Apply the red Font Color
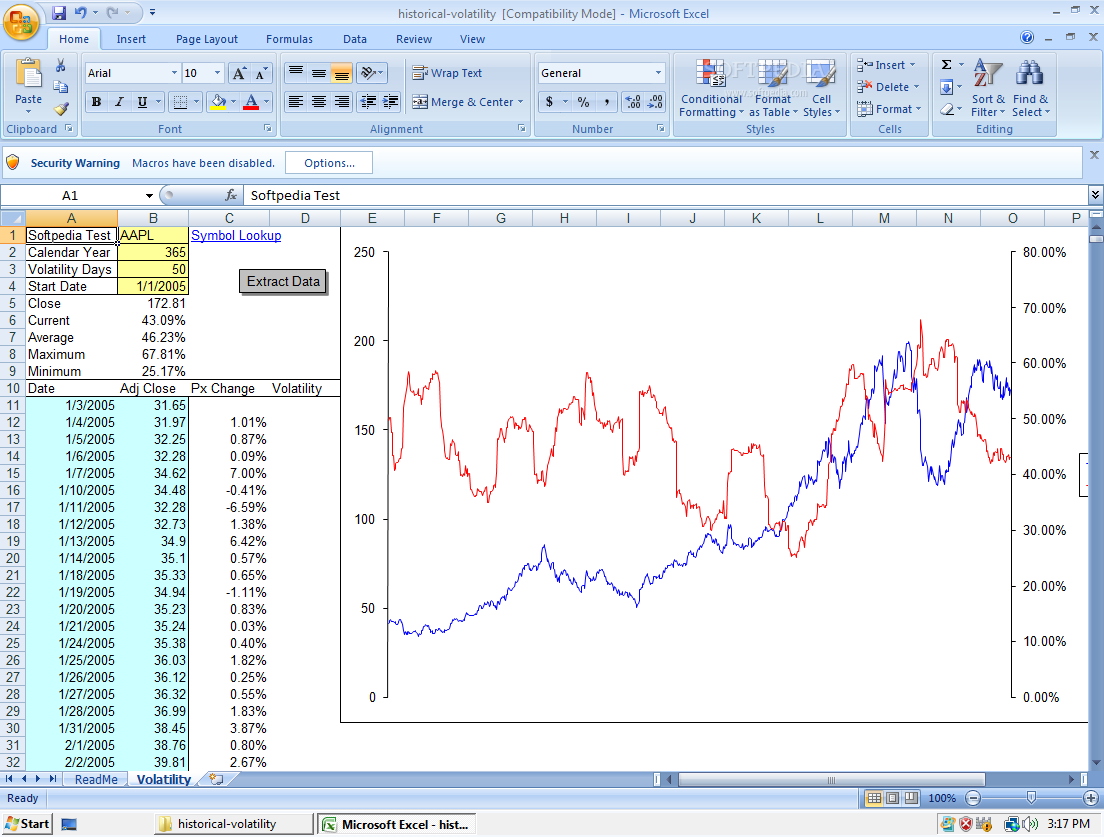 (251, 102)
